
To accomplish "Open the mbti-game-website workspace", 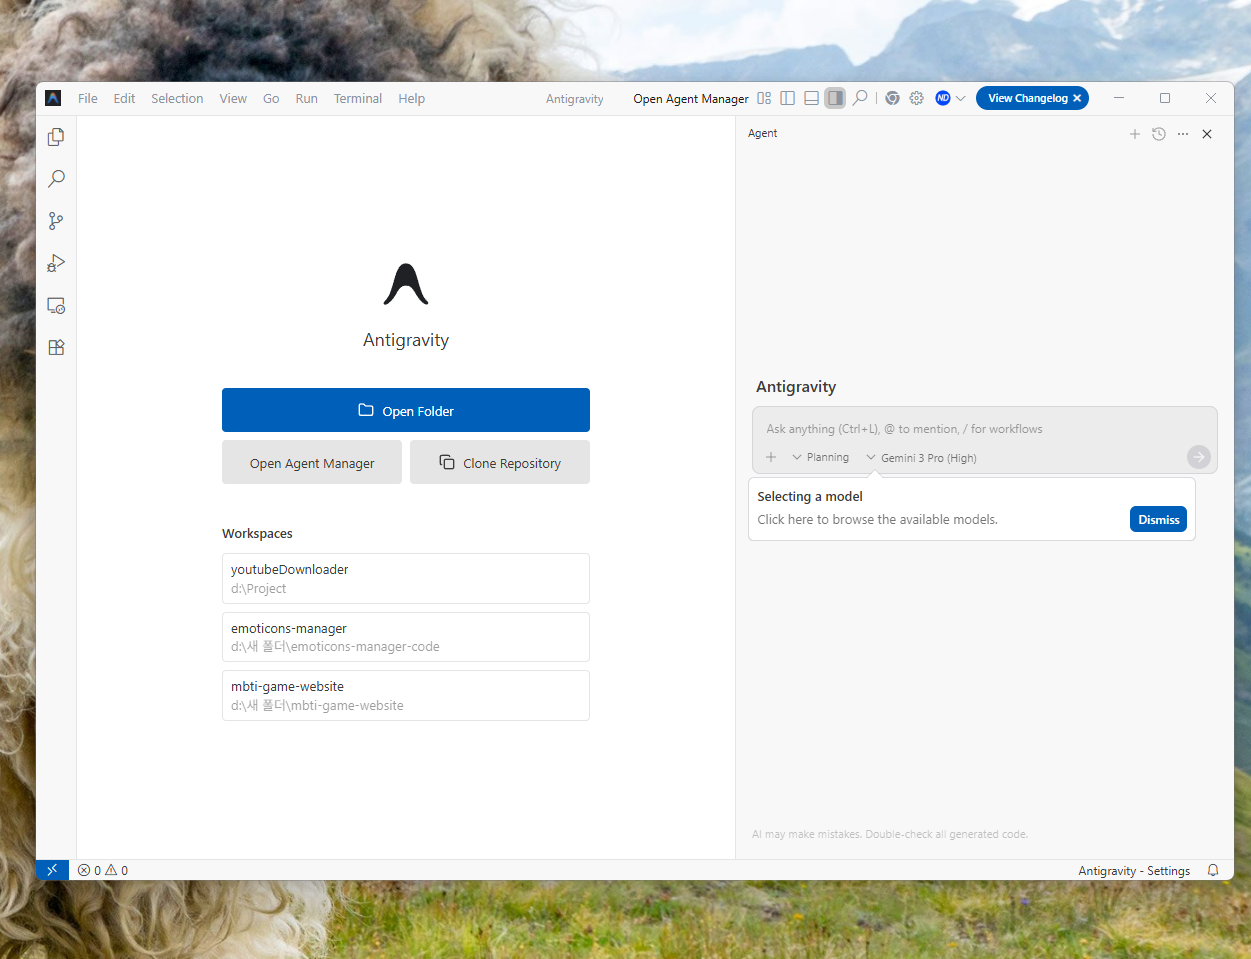I will [406, 696].
